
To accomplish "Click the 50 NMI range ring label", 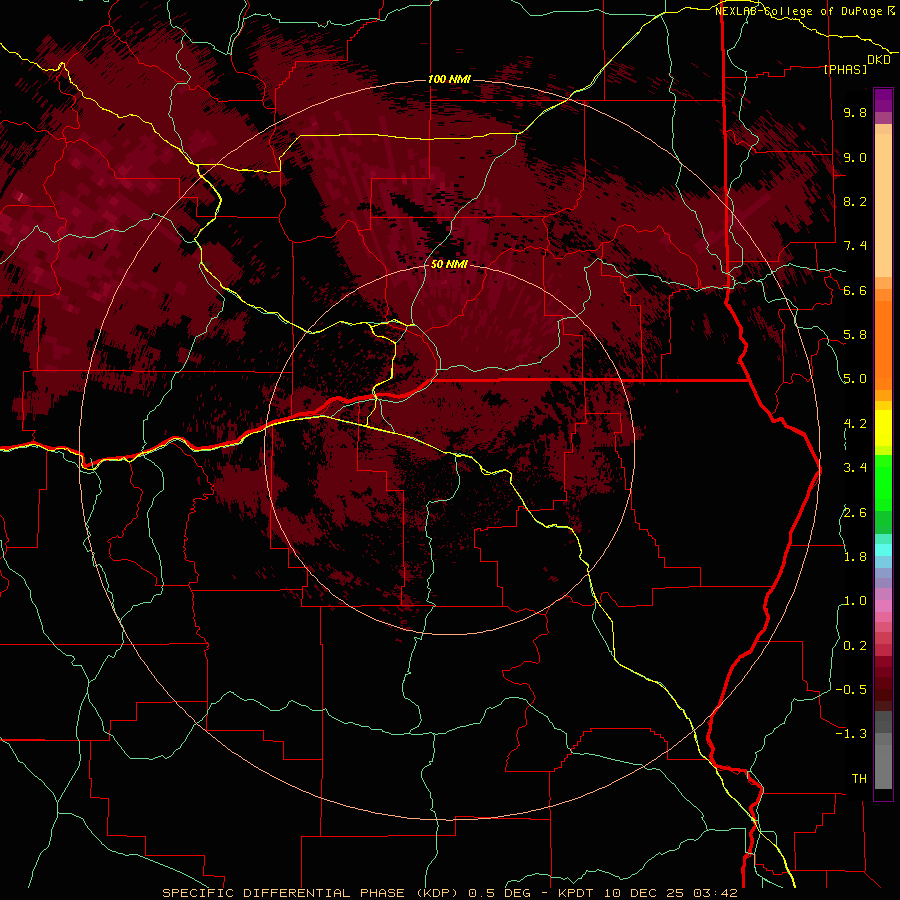I will coord(449,264).
